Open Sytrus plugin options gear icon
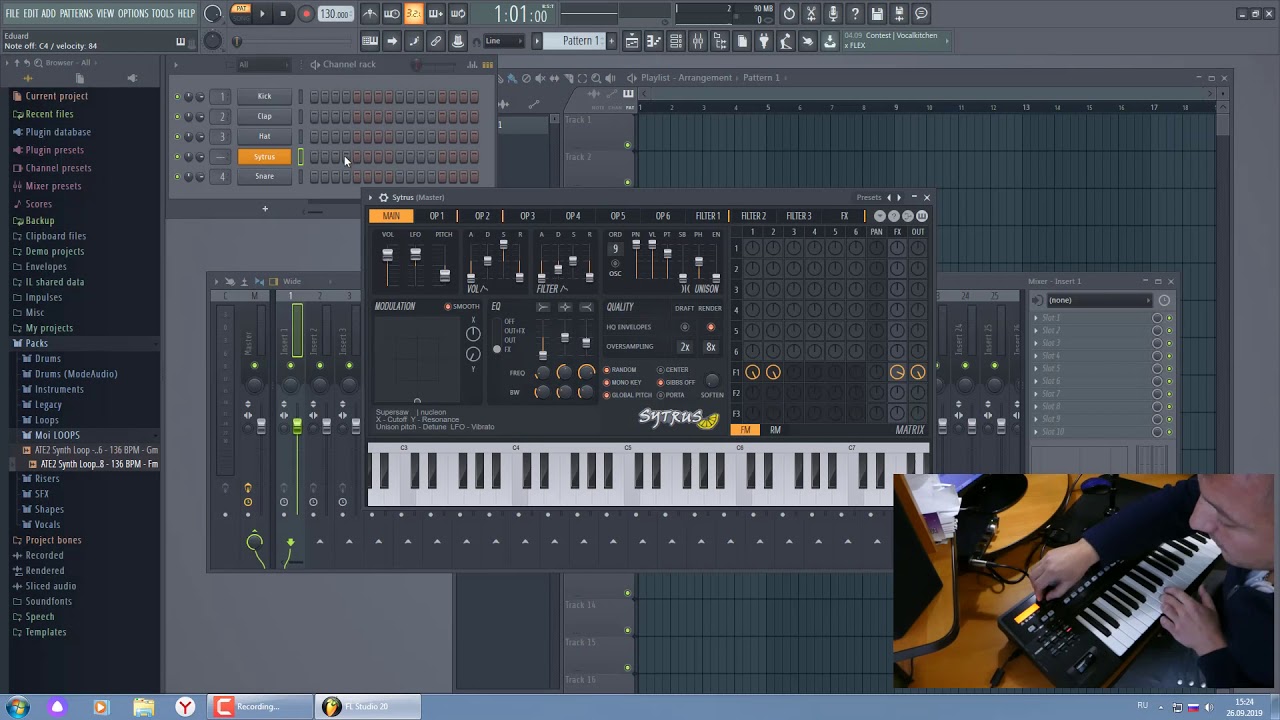The image size is (1280, 720). (382, 198)
